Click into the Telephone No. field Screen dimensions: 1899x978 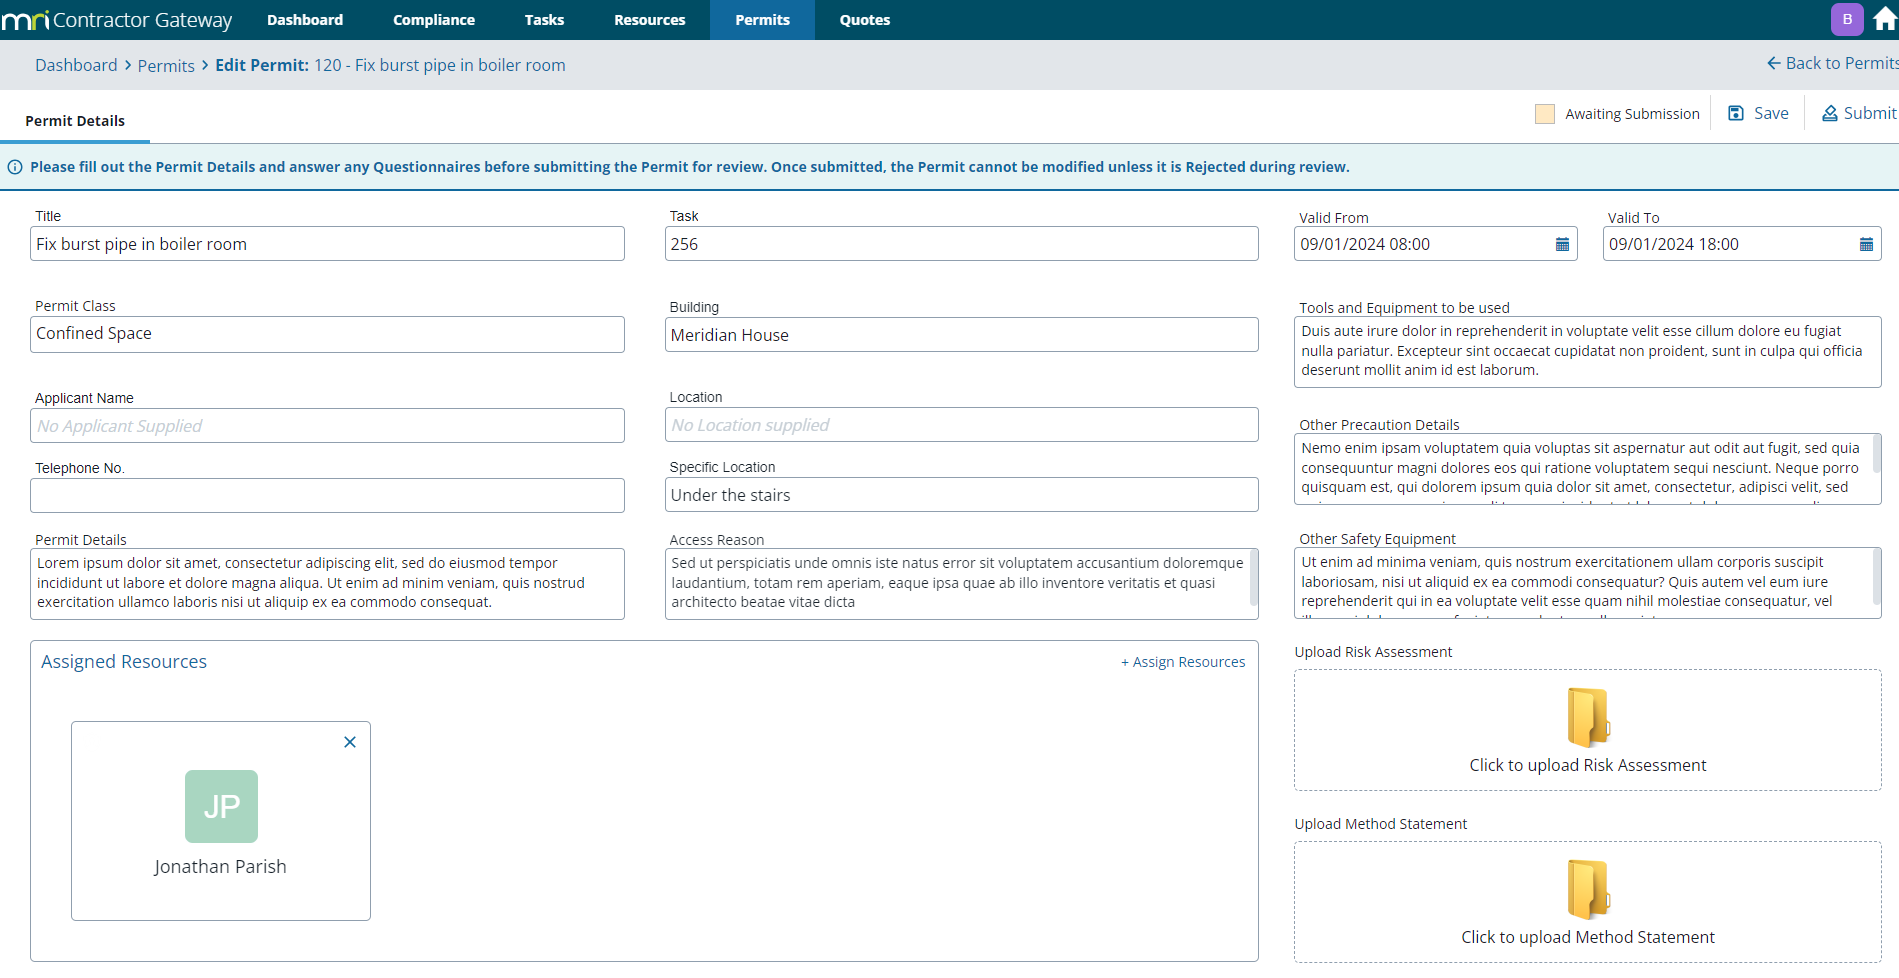click(327, 496)
